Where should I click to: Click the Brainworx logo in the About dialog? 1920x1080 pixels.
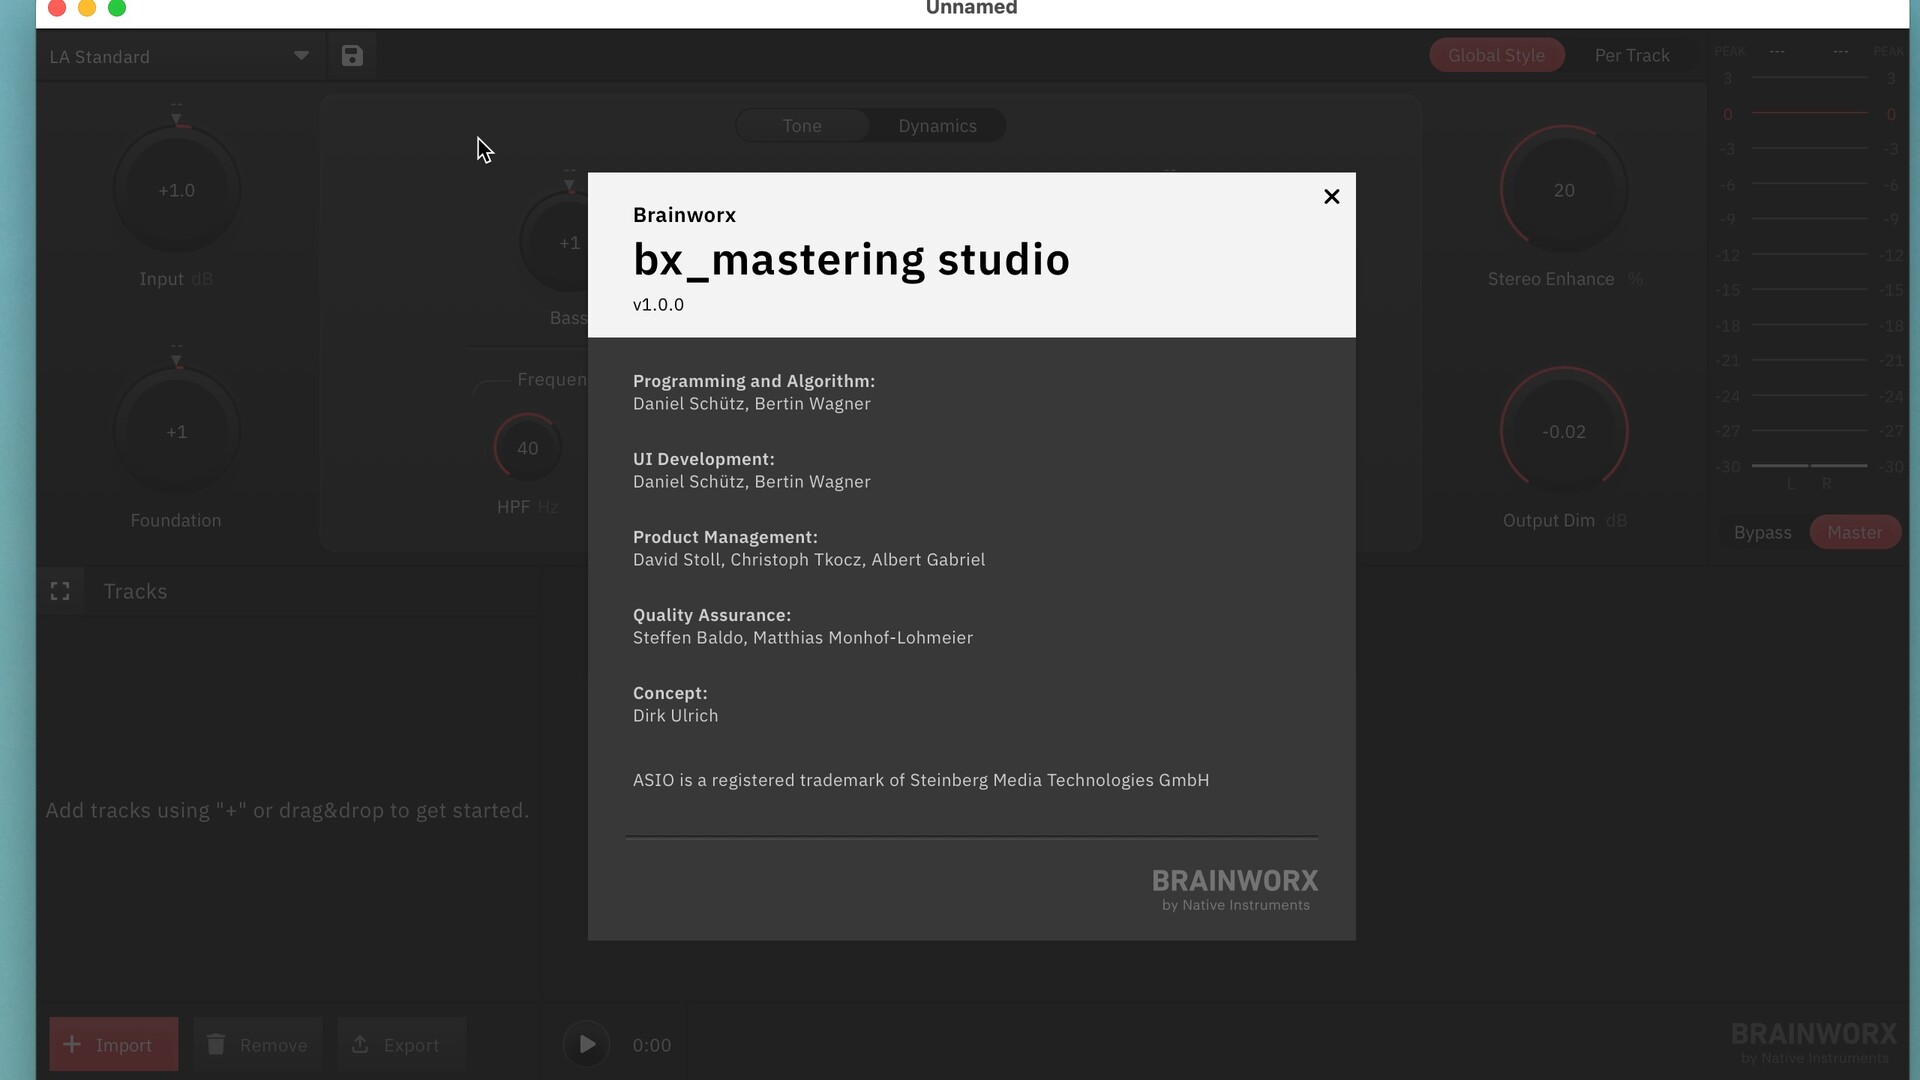[1235, 889]
